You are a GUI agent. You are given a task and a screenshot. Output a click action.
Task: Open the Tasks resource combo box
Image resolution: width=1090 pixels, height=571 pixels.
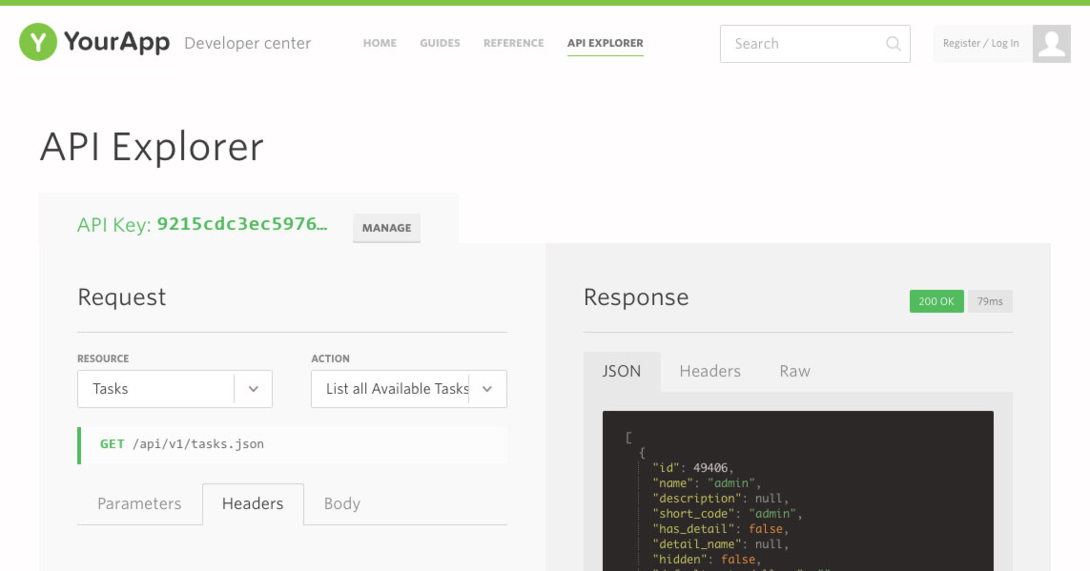(x=174, y=389)
